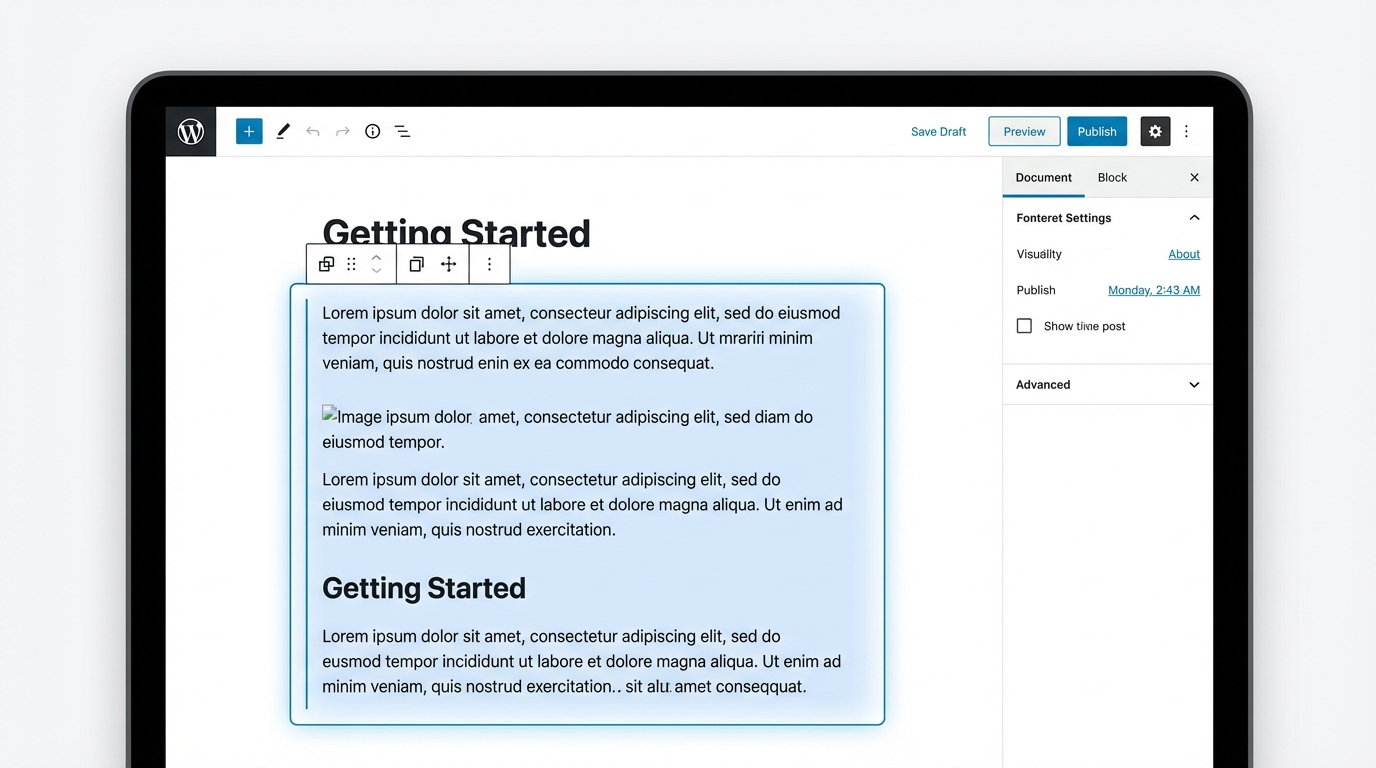Switch to the Block tab
This screenshot has width=1376, height=768.
point(1111,177)
